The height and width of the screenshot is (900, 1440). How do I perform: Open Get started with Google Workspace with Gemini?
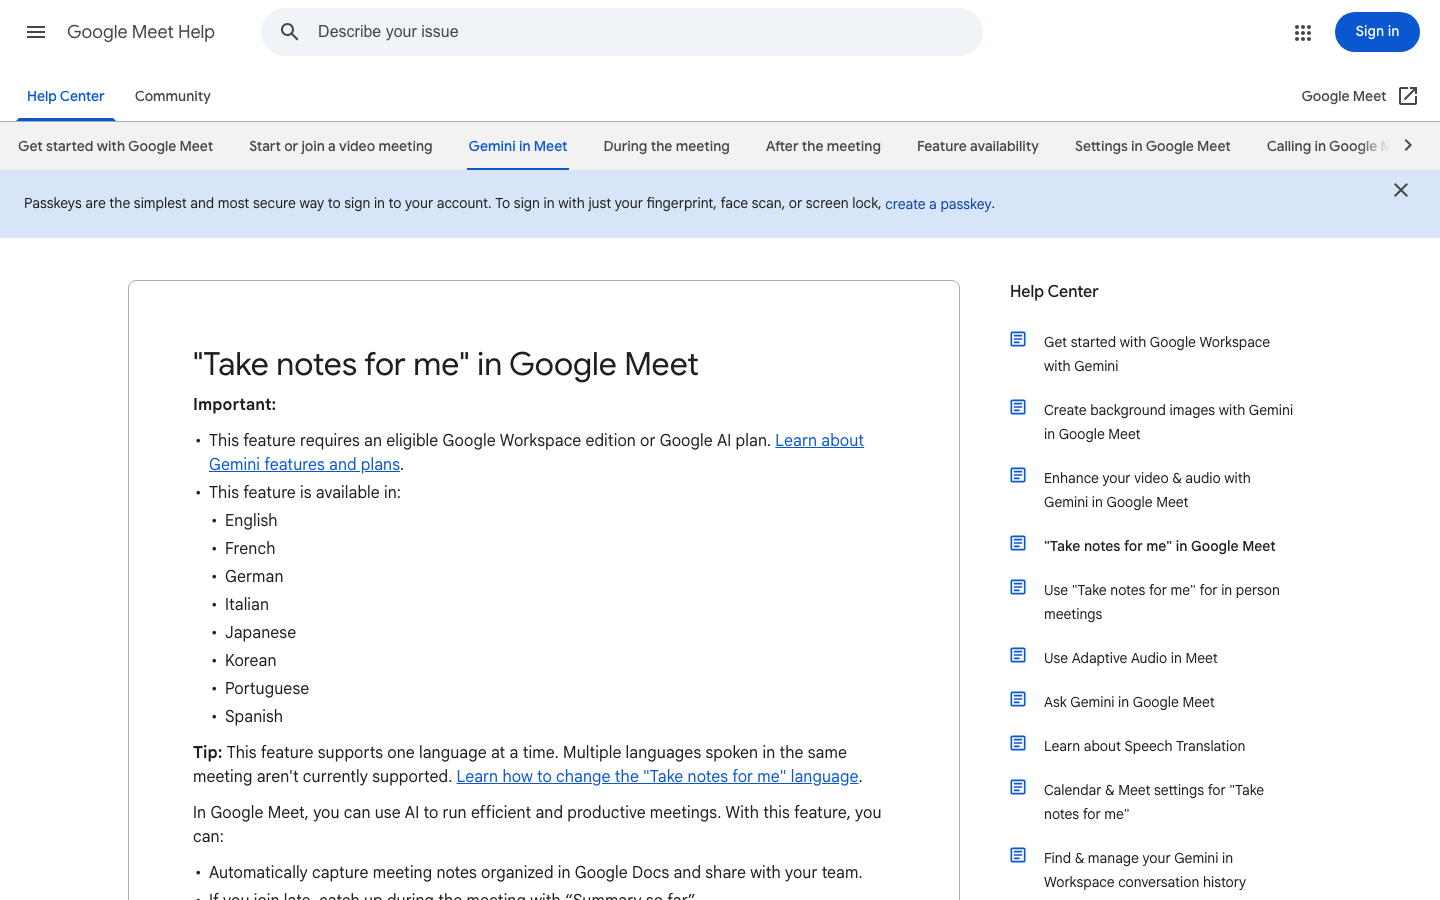1156,354
